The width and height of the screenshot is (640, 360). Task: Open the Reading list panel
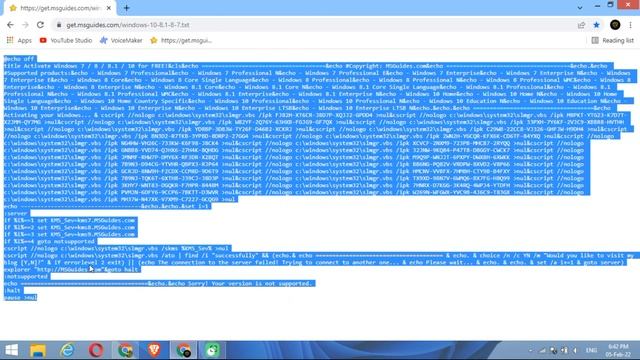(x=613, y=40)
